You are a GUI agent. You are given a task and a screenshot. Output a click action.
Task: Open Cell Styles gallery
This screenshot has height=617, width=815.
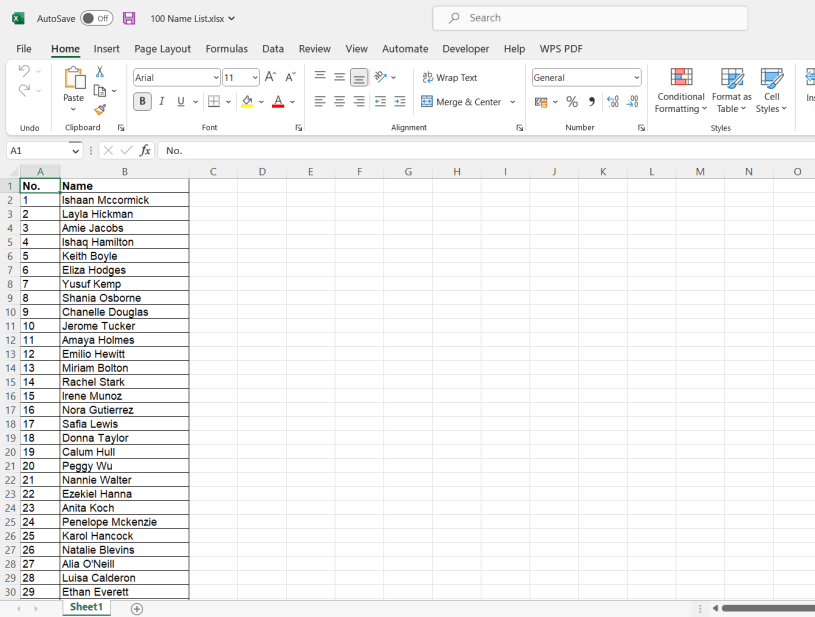(x=771, y=90)
